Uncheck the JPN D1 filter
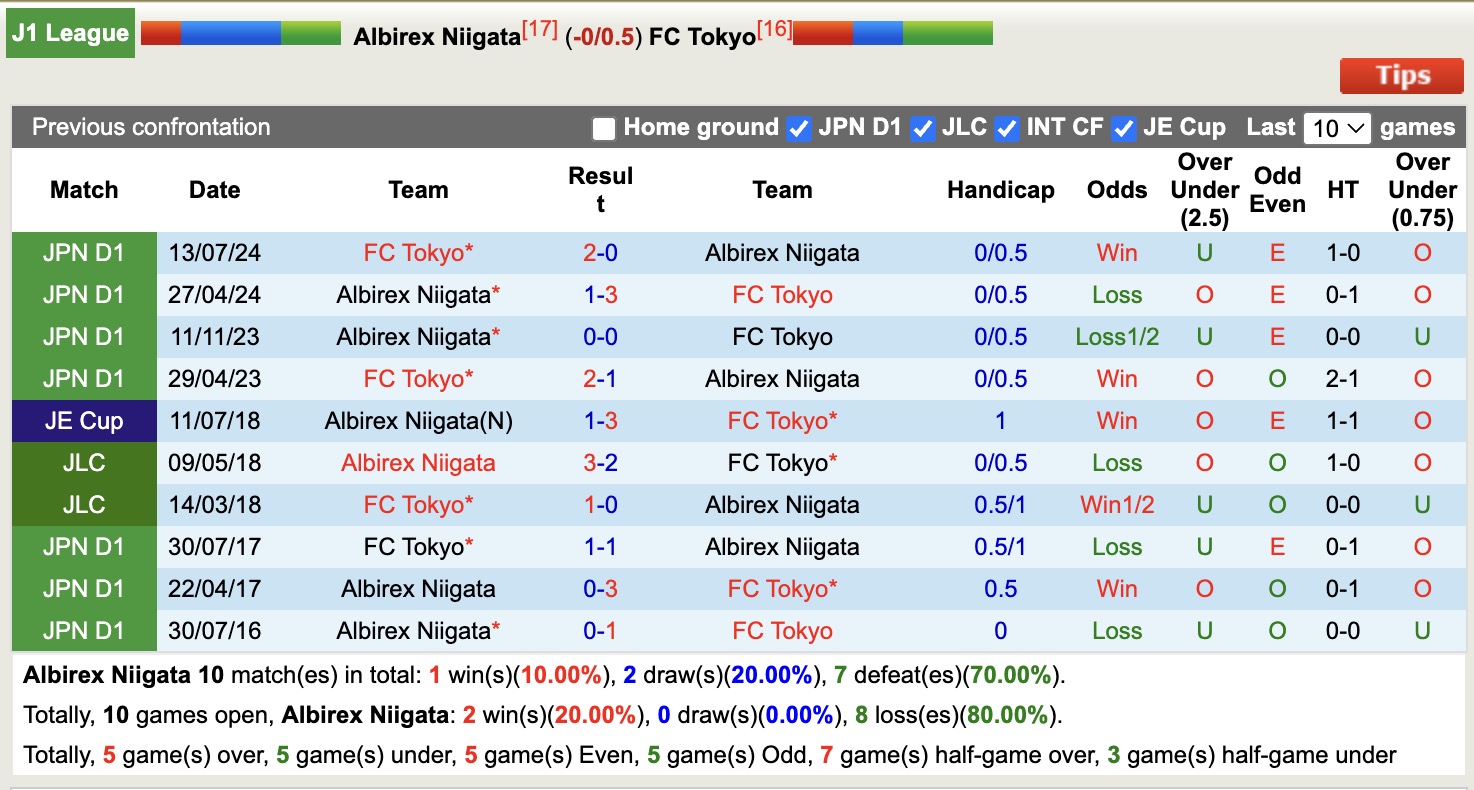The height and width of the screenshot is (790, 1474). (798, 128)
